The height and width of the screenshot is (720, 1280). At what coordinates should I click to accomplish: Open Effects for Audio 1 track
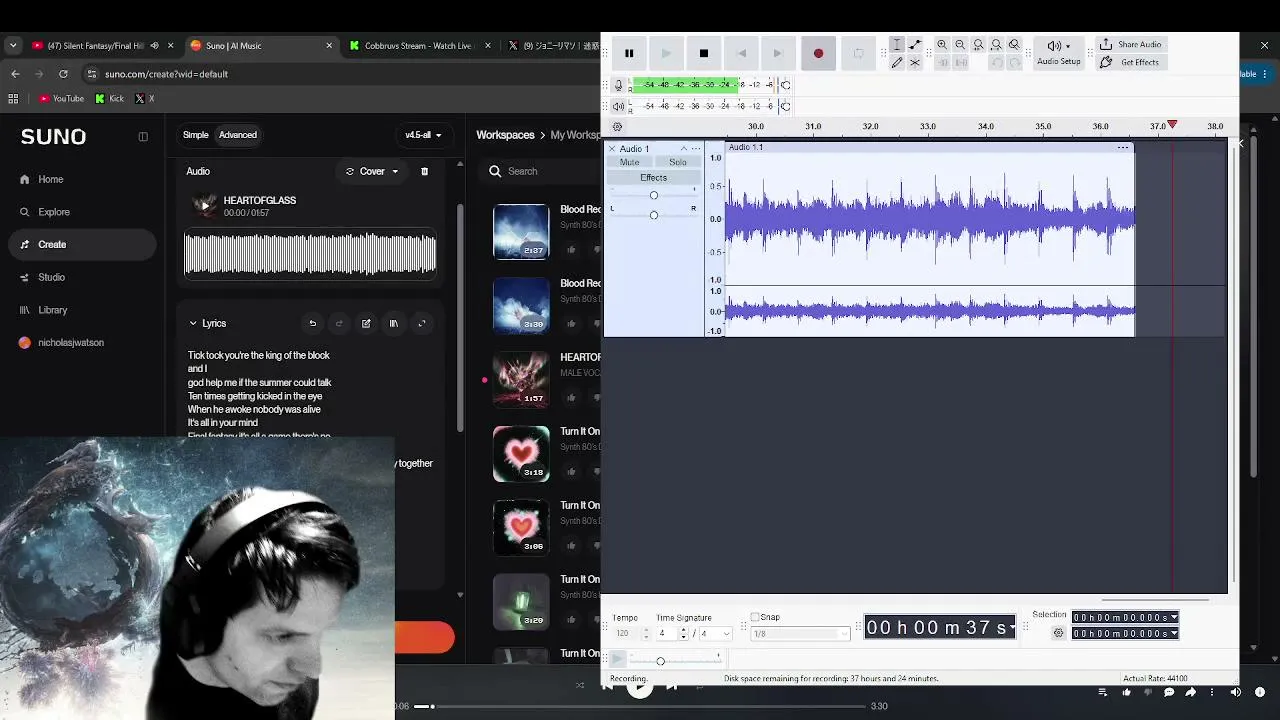[654, 178]
